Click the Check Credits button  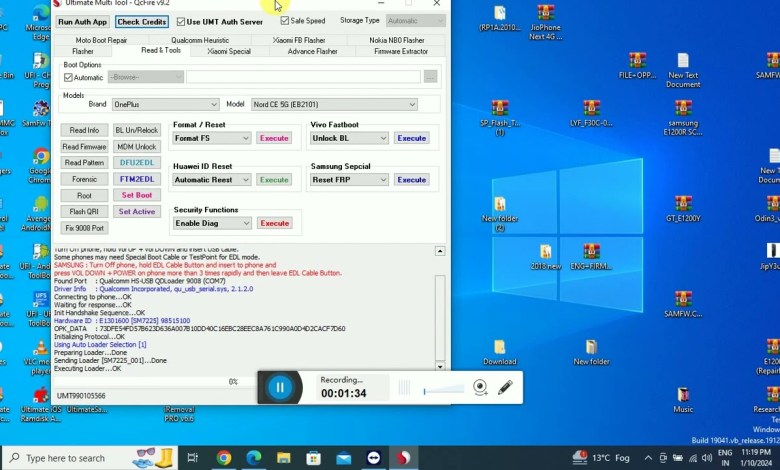coord(142,22)
